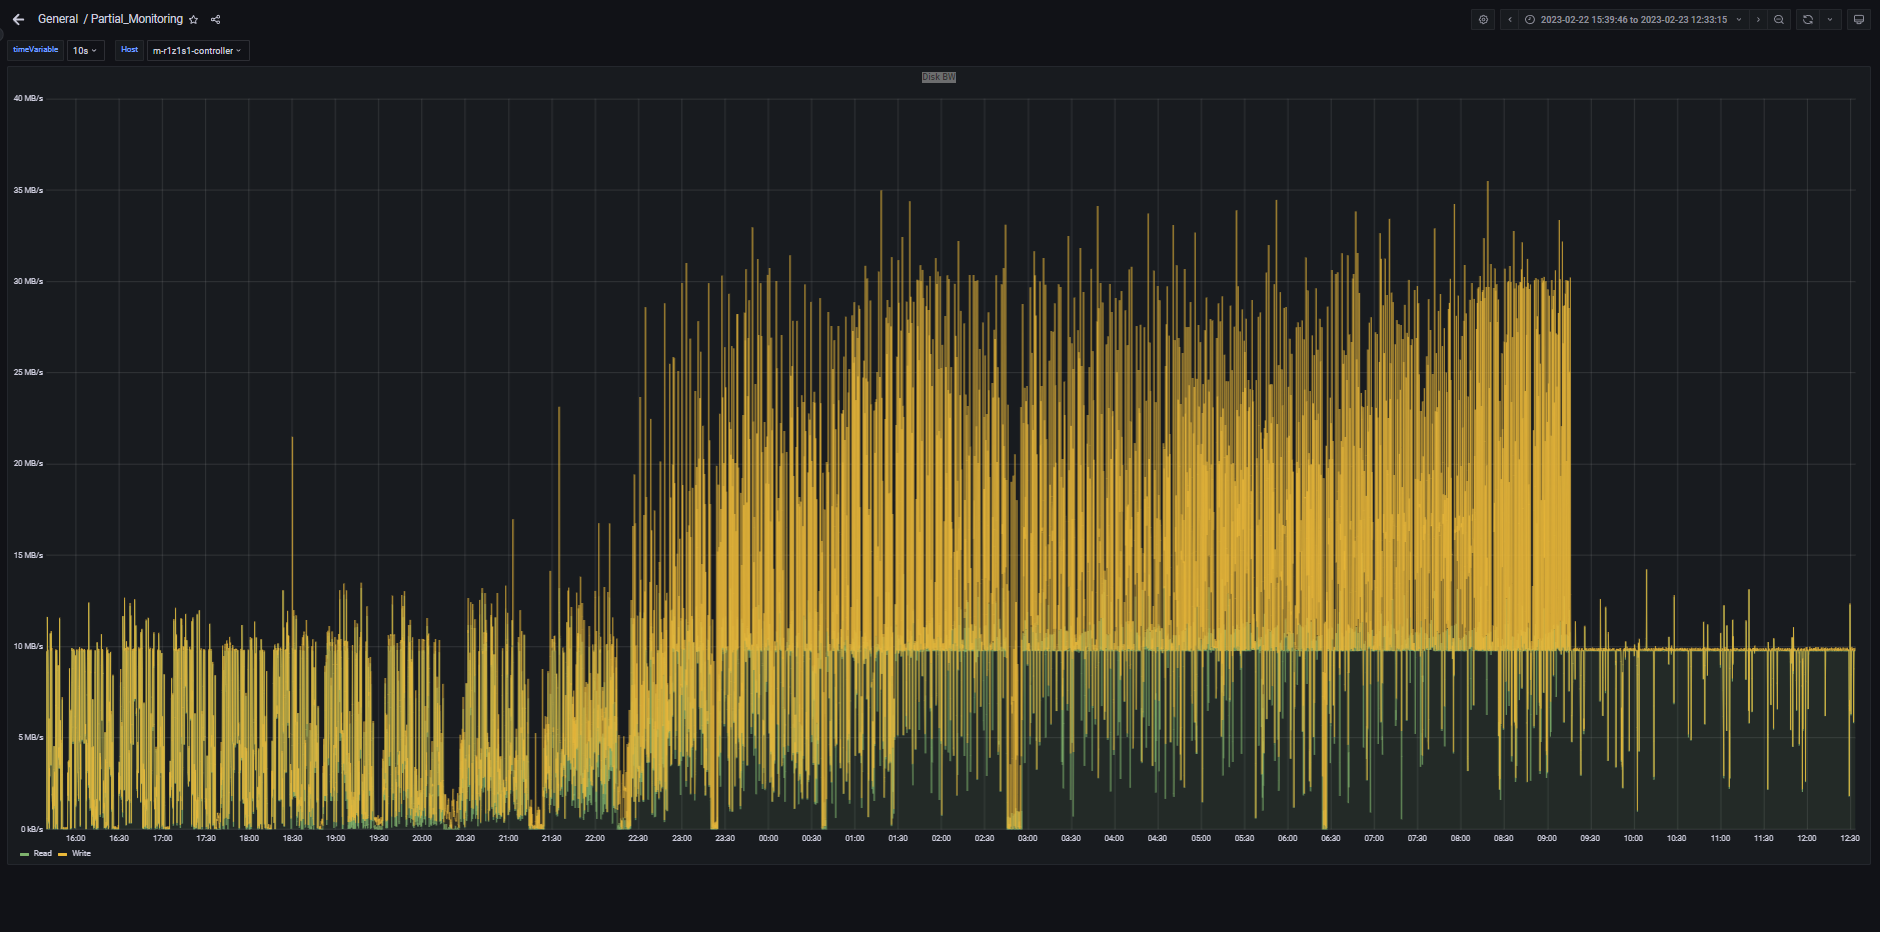
Task: Toggle visibility of the Read series
Action: [42, 853]
